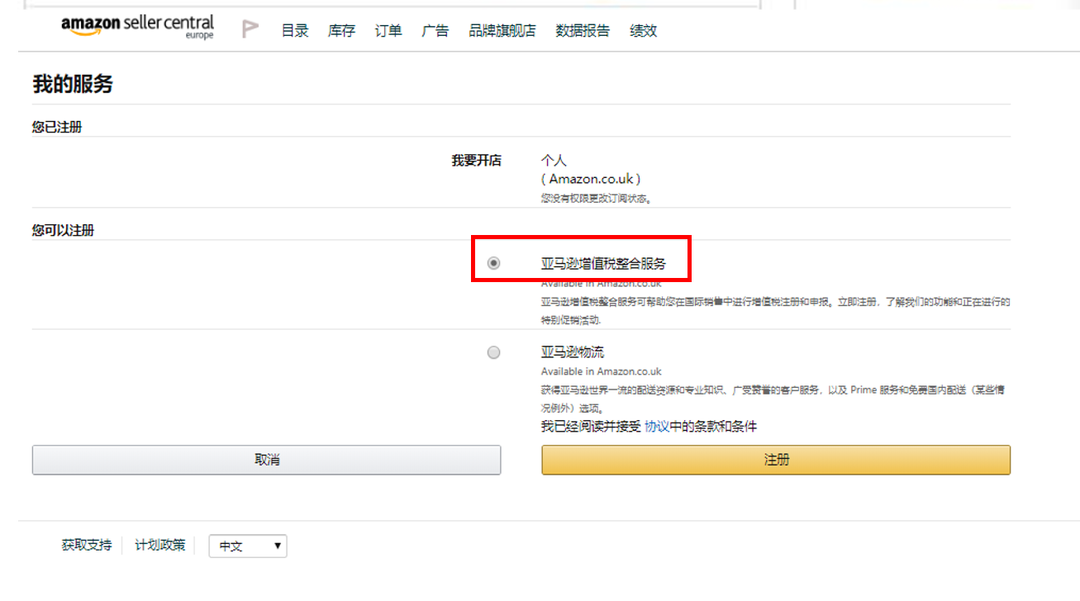Select the 亚马逊物流 radio button

[493, 352]
